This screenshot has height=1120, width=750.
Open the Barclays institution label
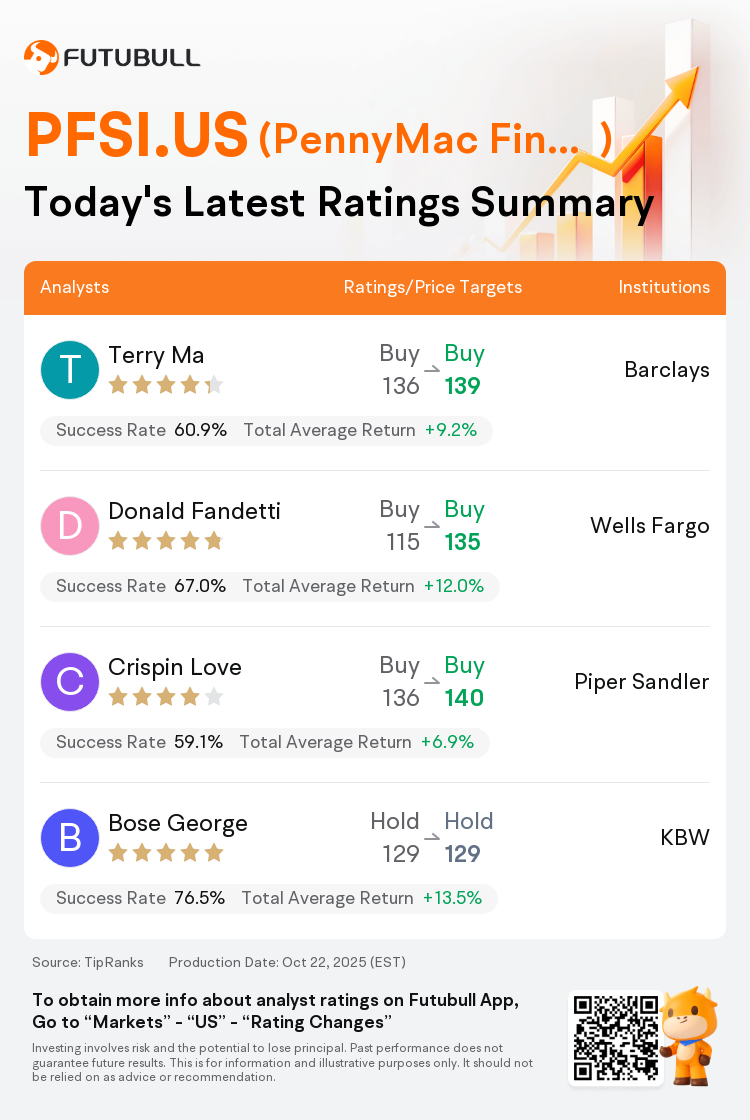coord(667,370)
